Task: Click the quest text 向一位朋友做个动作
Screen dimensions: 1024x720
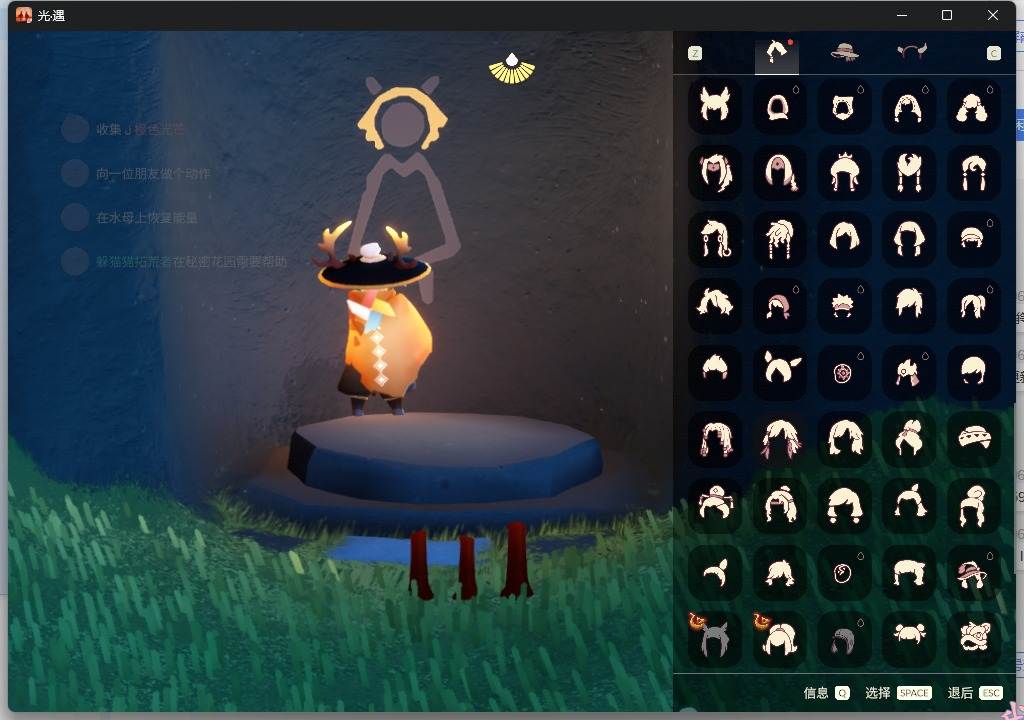Action: (x=153, y=174)
